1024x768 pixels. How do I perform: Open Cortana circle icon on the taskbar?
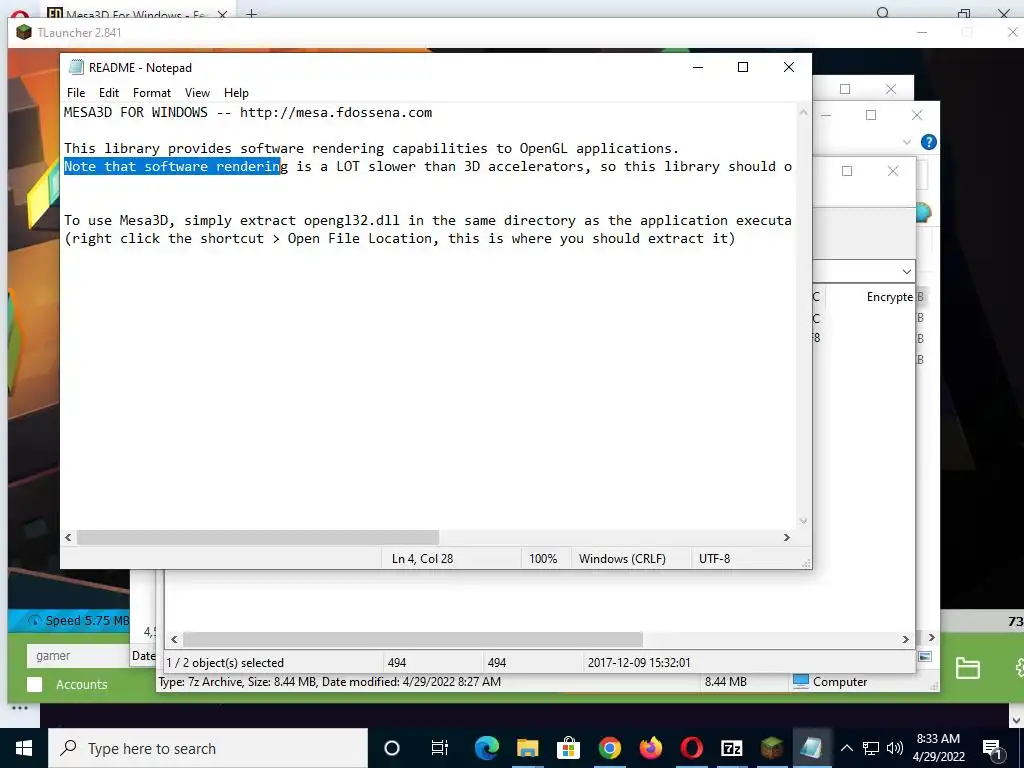pos(392,748)
